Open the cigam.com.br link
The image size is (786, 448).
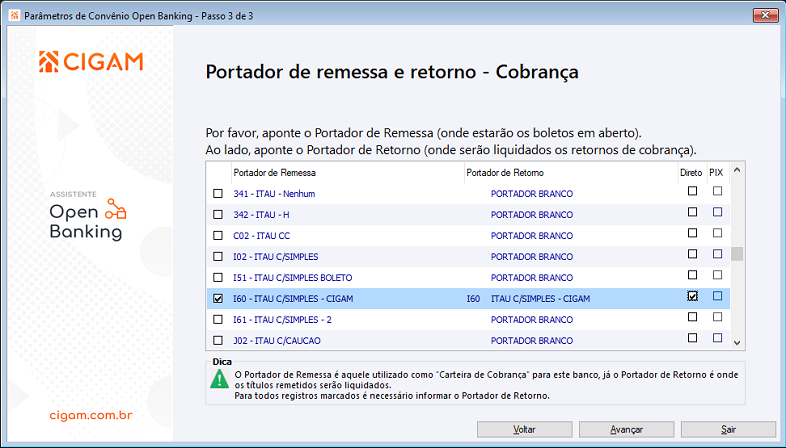click(x=90, y=414)
